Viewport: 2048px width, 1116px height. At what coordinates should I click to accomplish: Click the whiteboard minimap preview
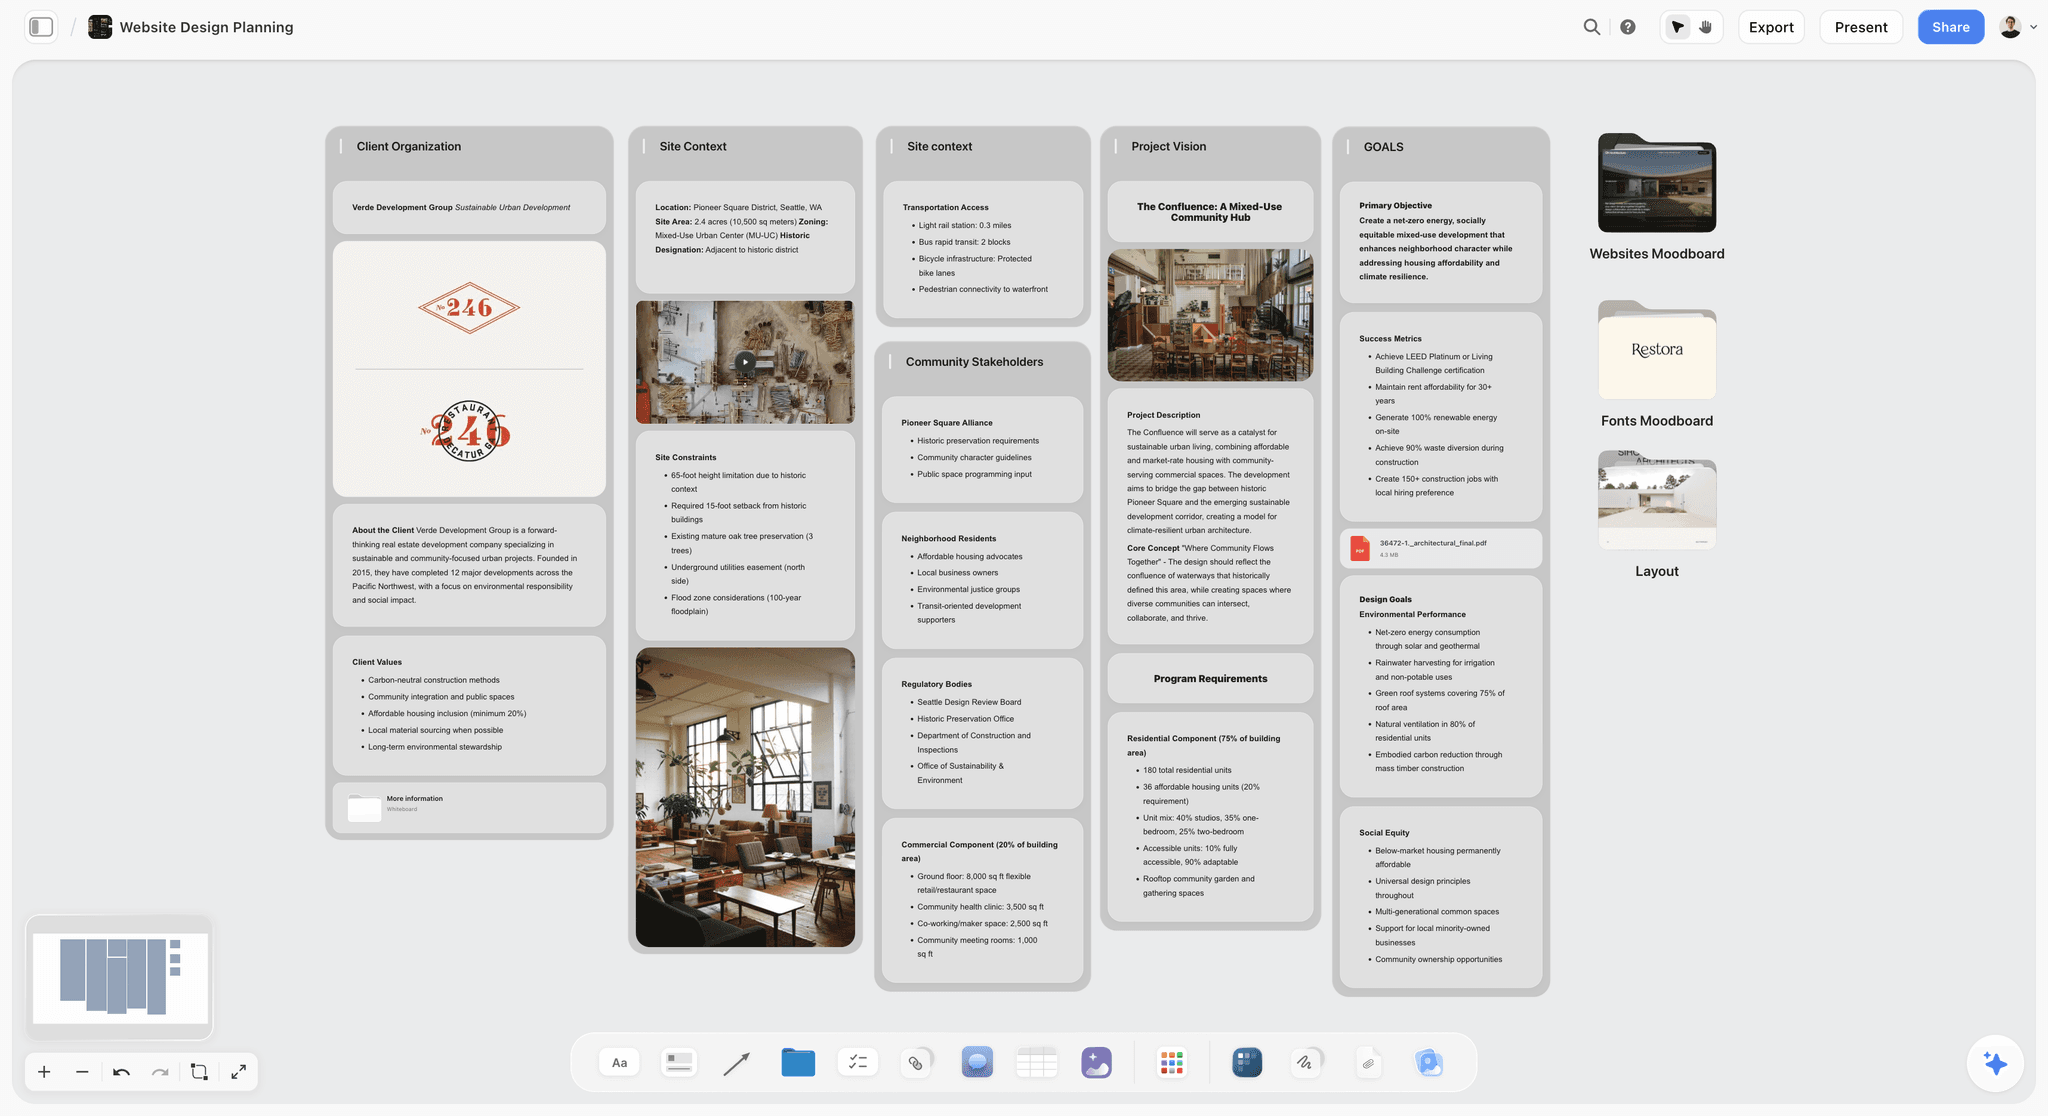[x=120, y=978]
